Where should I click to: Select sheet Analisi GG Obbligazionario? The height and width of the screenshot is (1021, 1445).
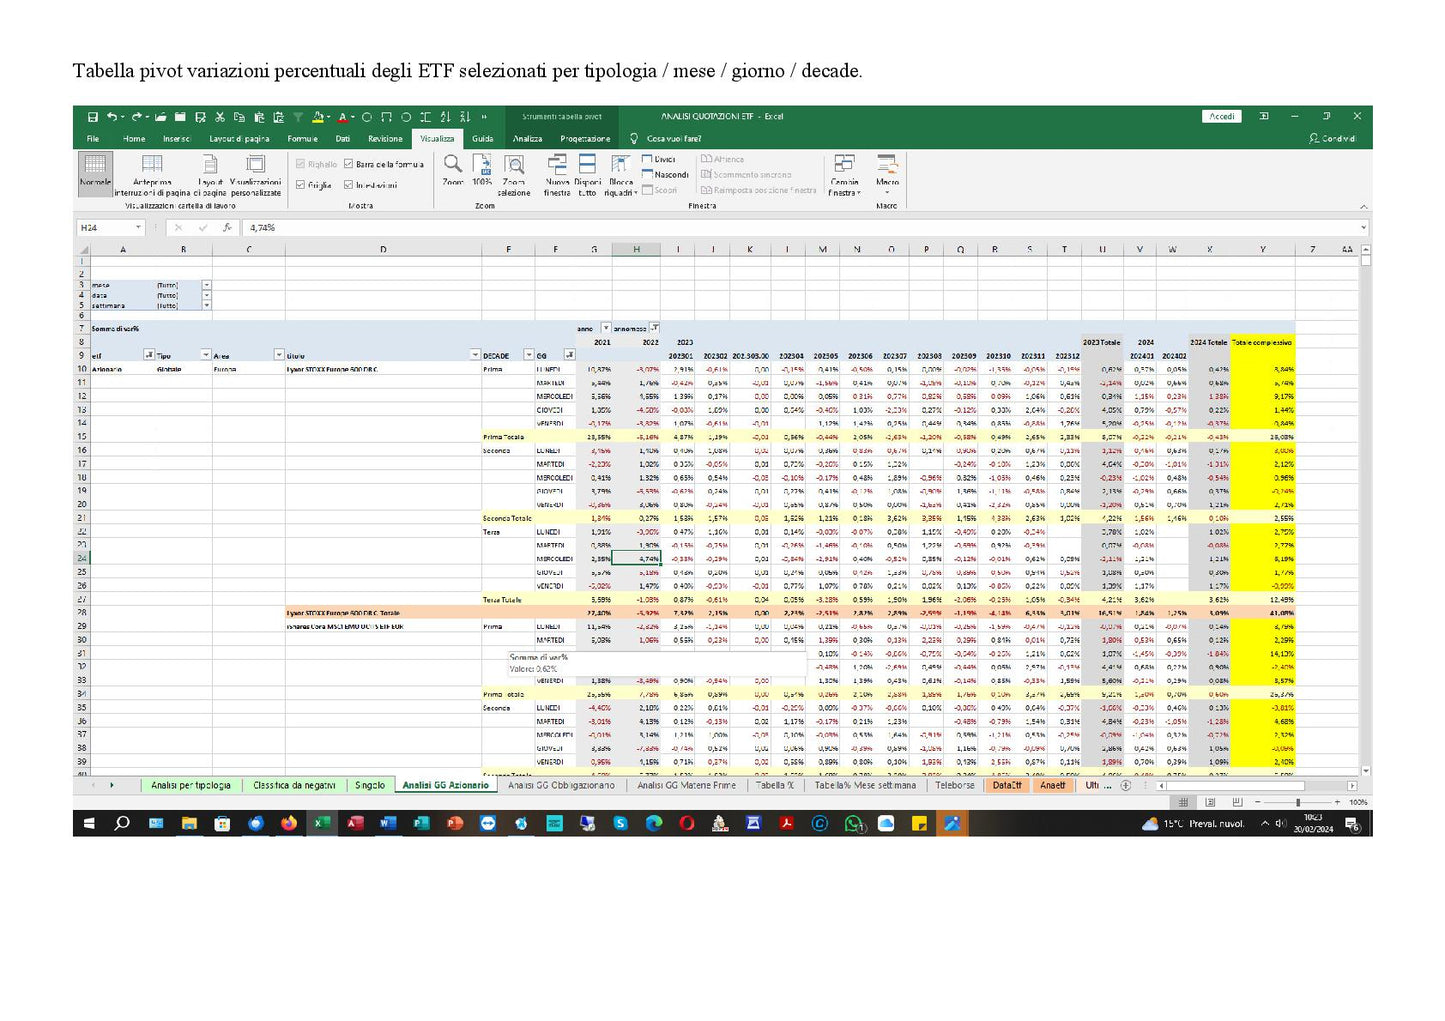pos(561,786)
